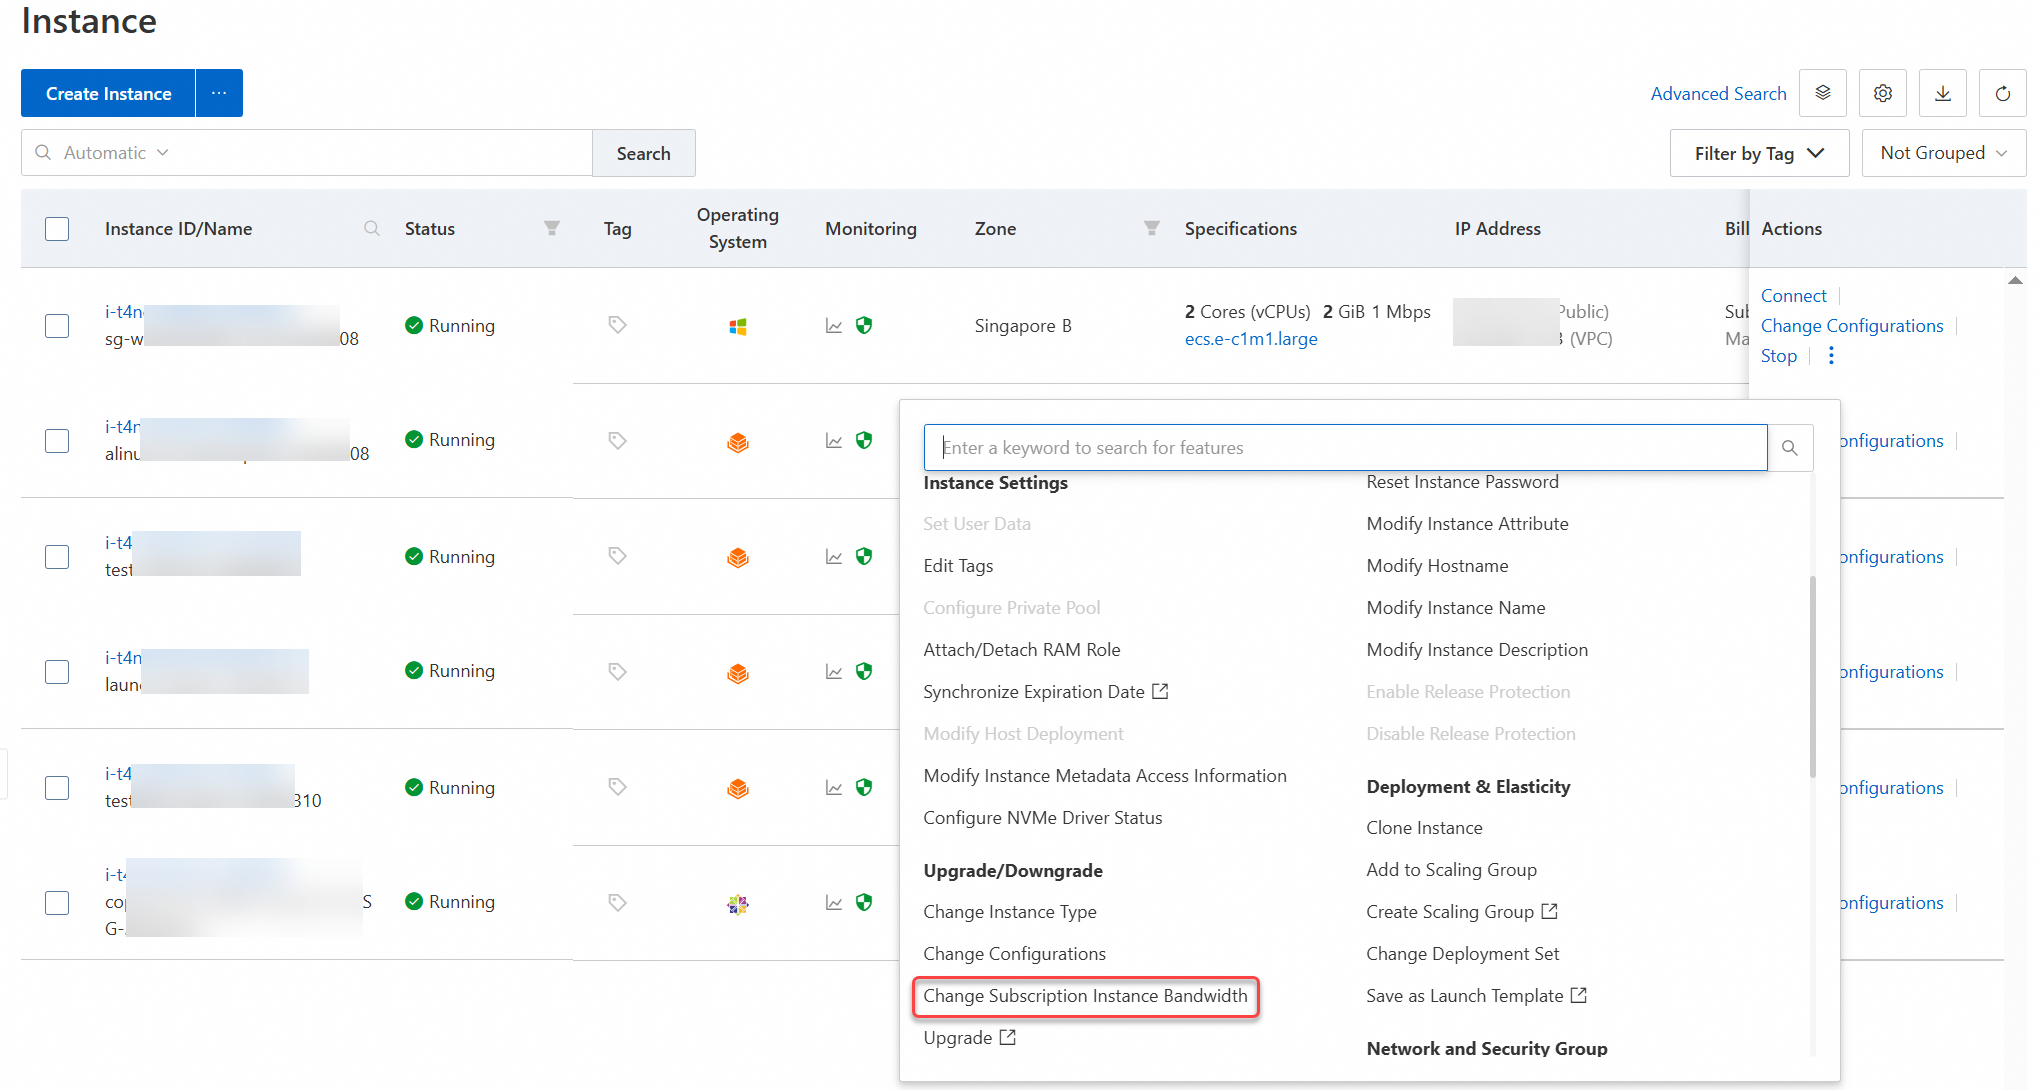This screenshot has height=1090, width=2038.
Task: Open the column settings gear icon
Action: click(x=1882, y=94)
